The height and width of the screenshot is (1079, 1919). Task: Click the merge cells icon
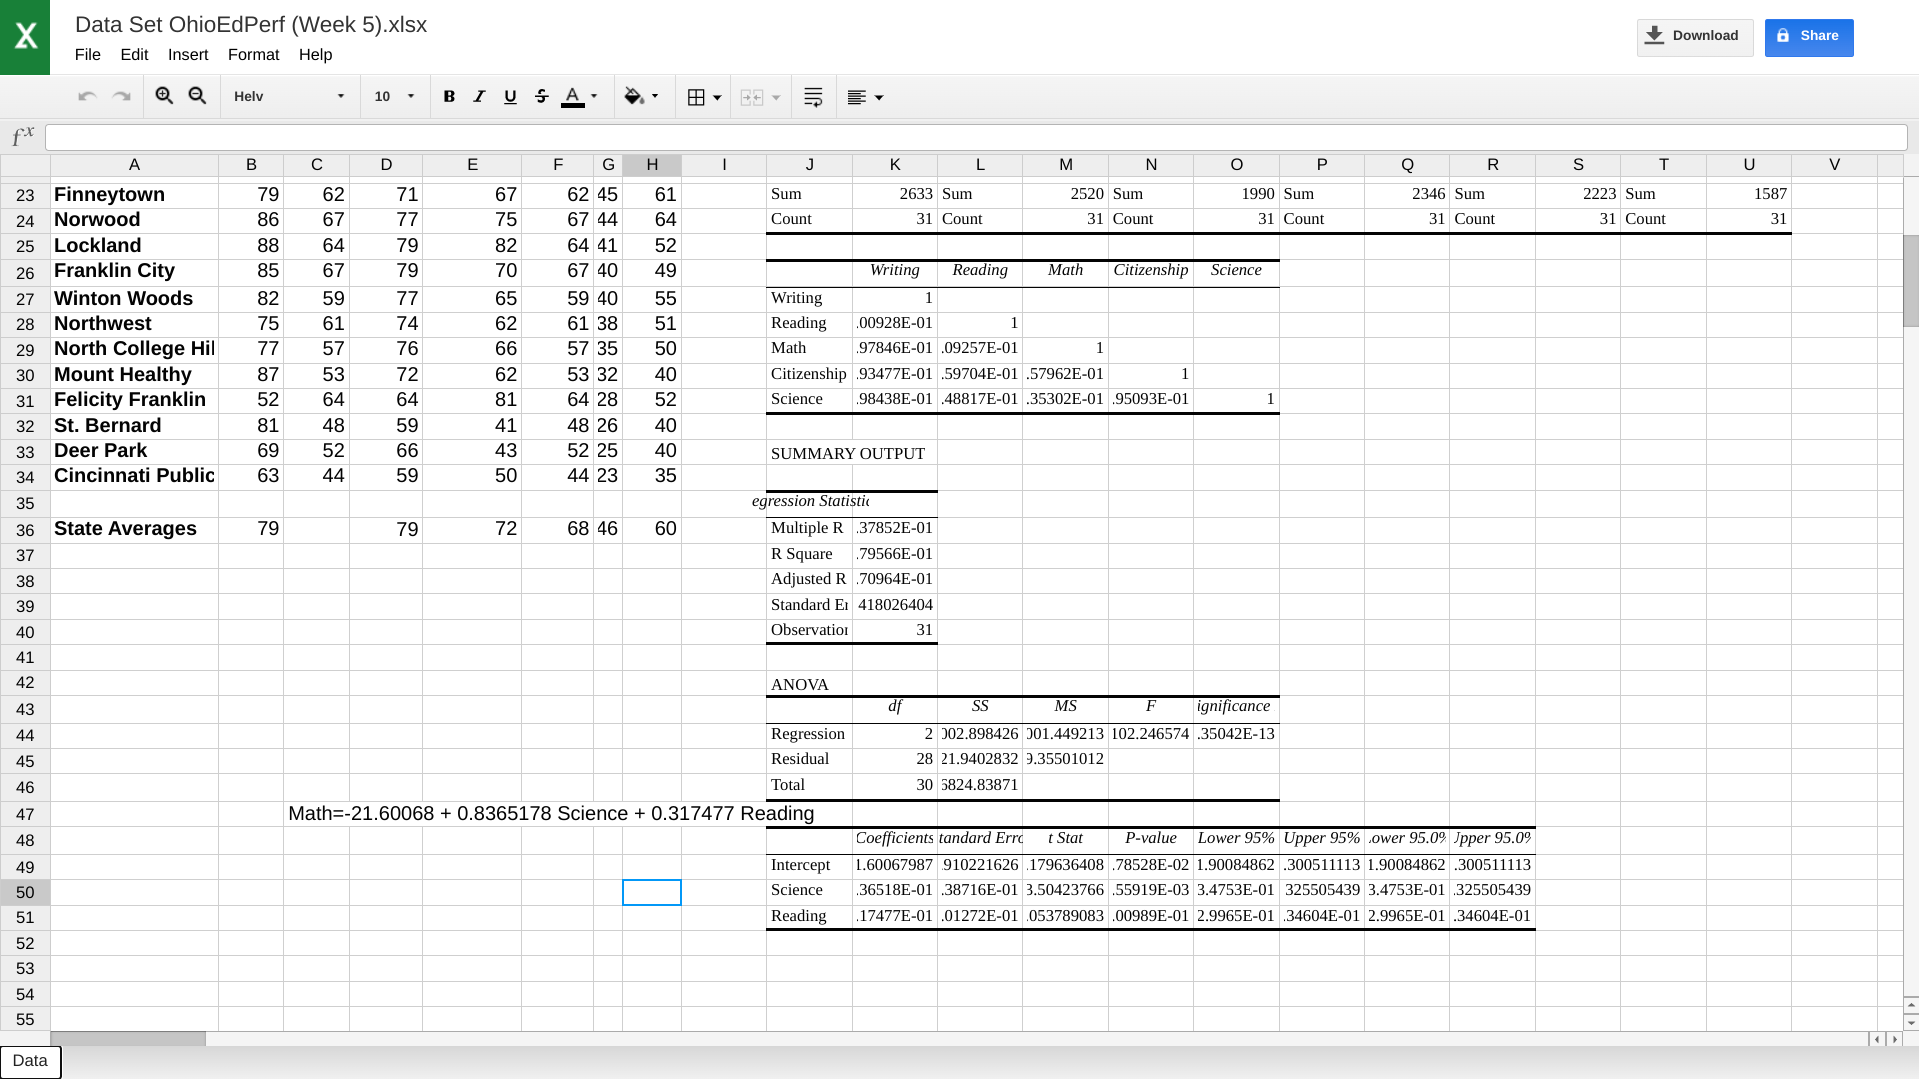[752, 97]
